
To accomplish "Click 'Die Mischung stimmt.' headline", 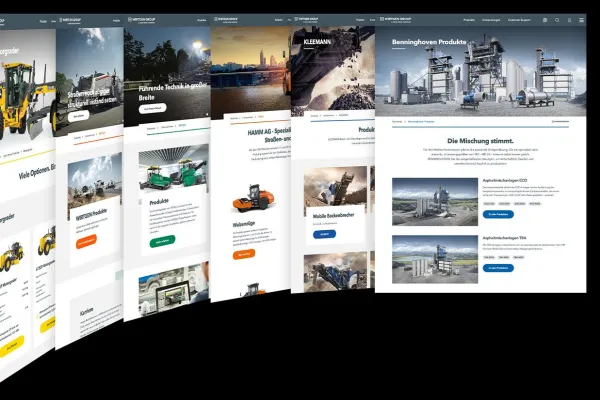I will (480, 141).
